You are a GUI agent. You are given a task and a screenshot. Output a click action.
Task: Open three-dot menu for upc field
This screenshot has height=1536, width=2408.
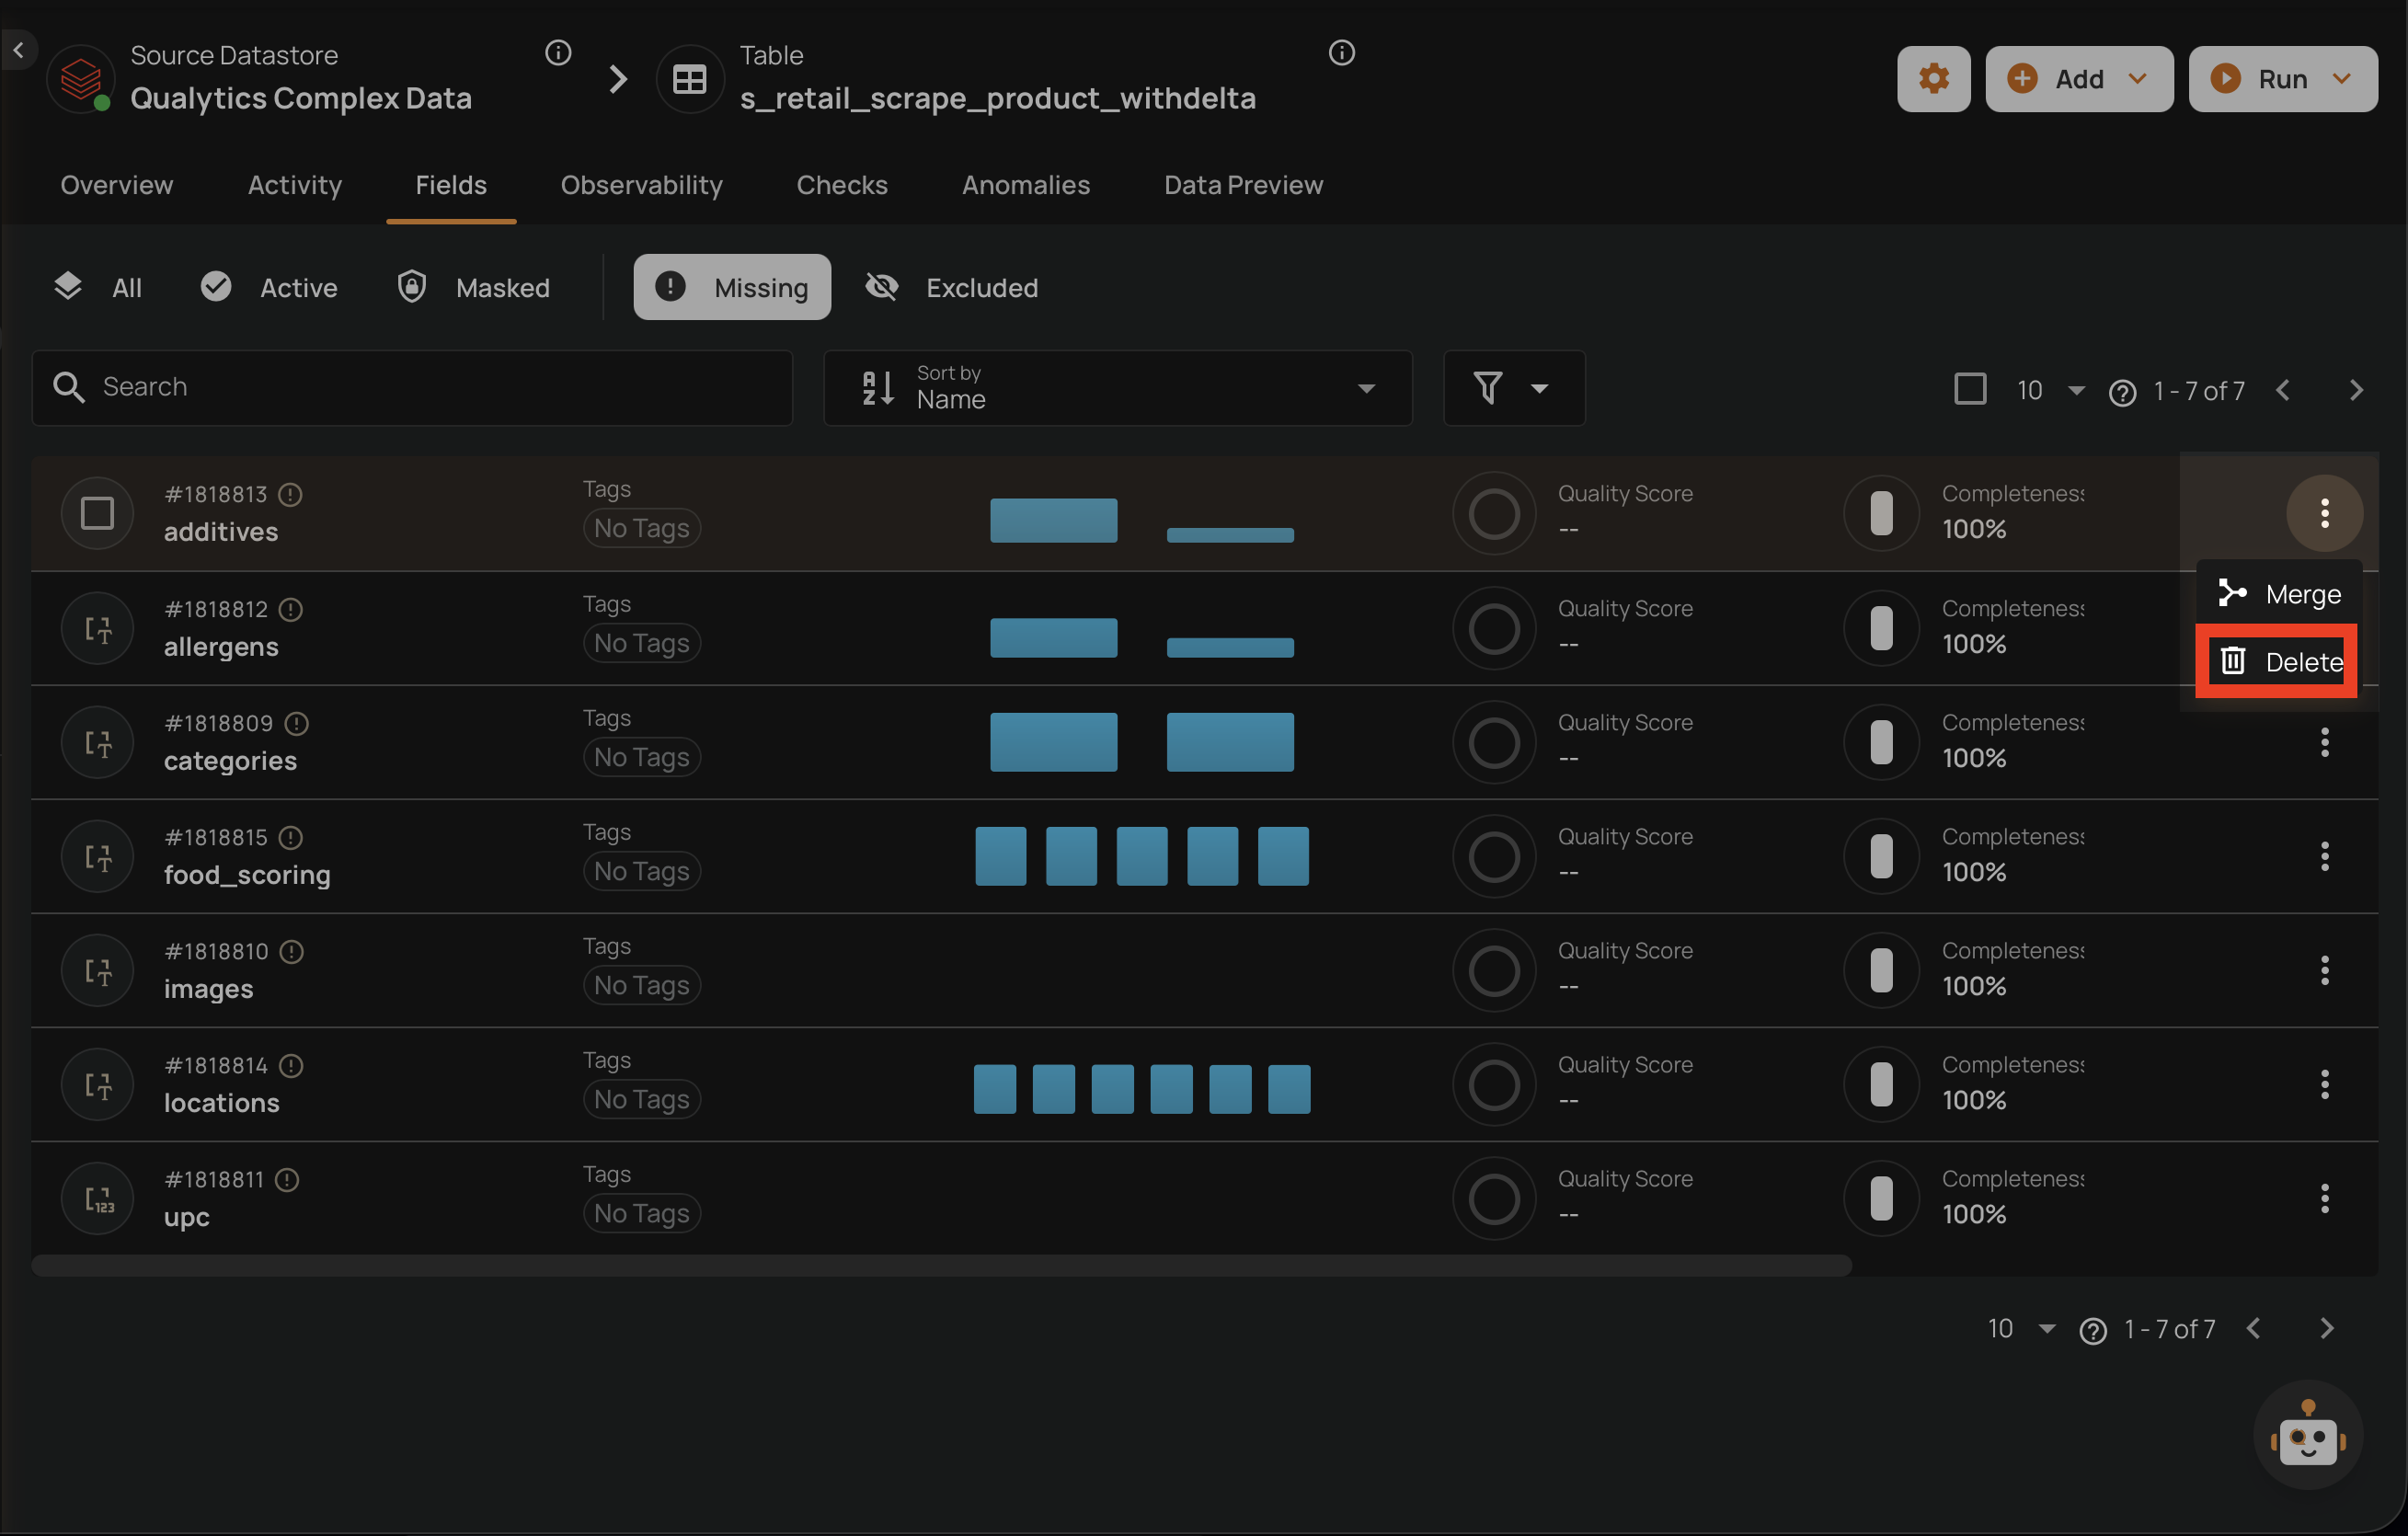tap(2324, 1198)
